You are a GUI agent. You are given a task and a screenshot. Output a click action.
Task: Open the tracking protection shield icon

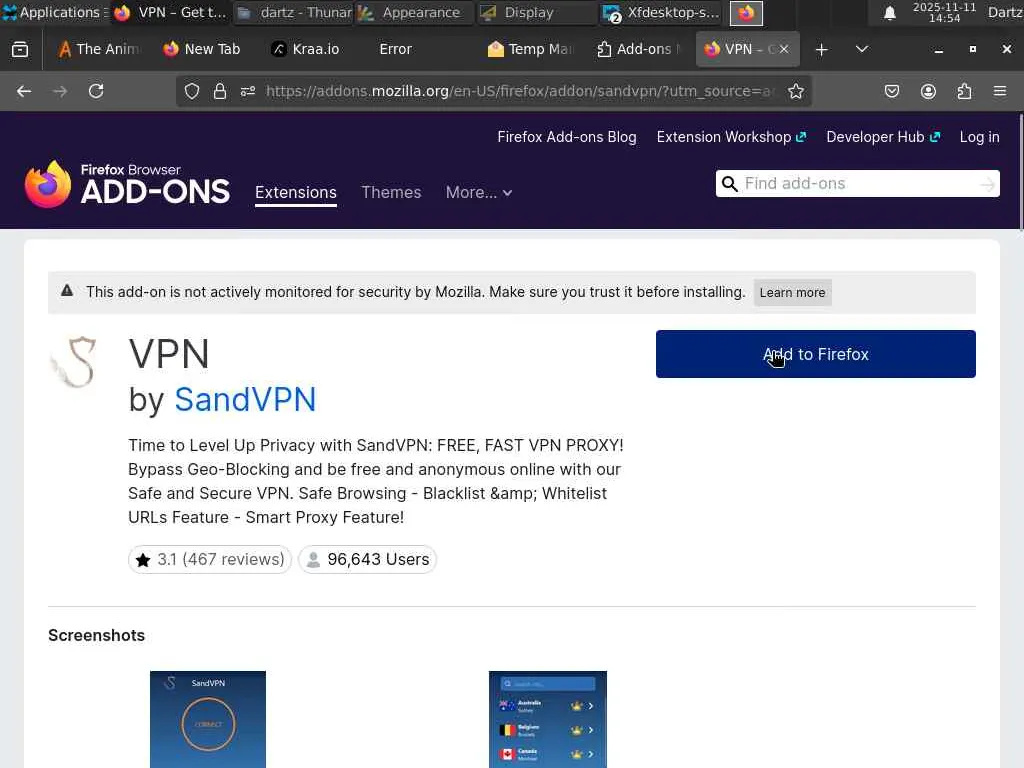click(x=191, y=91)
